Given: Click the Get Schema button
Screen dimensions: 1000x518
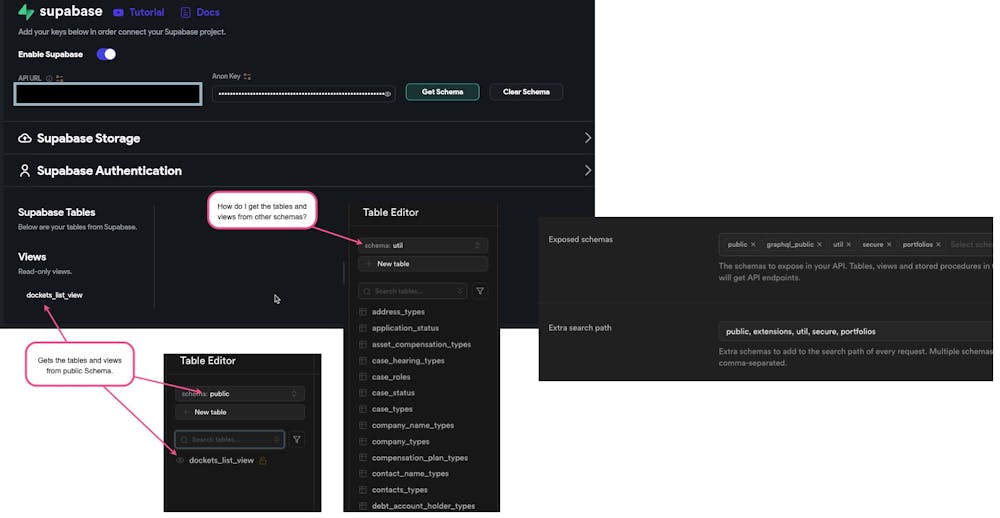Looking at the screenshot, I should pyautogui.click(x=443, y=92).
